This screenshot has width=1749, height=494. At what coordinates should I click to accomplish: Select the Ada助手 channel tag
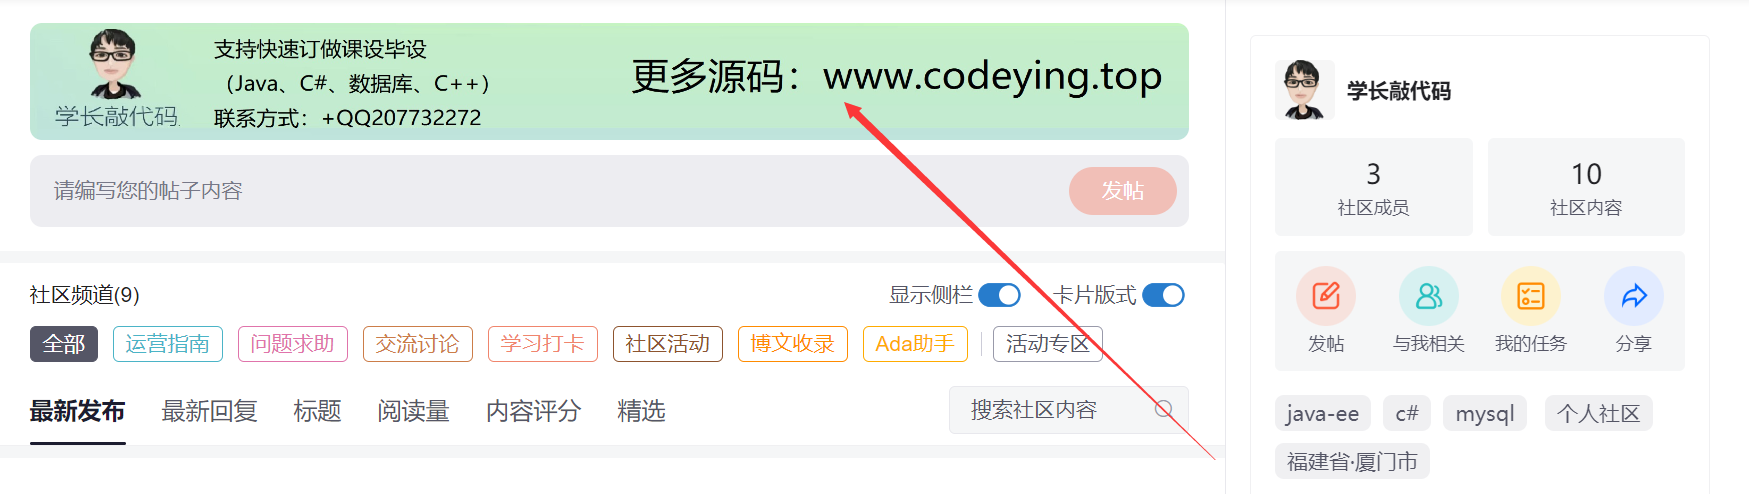915,344
